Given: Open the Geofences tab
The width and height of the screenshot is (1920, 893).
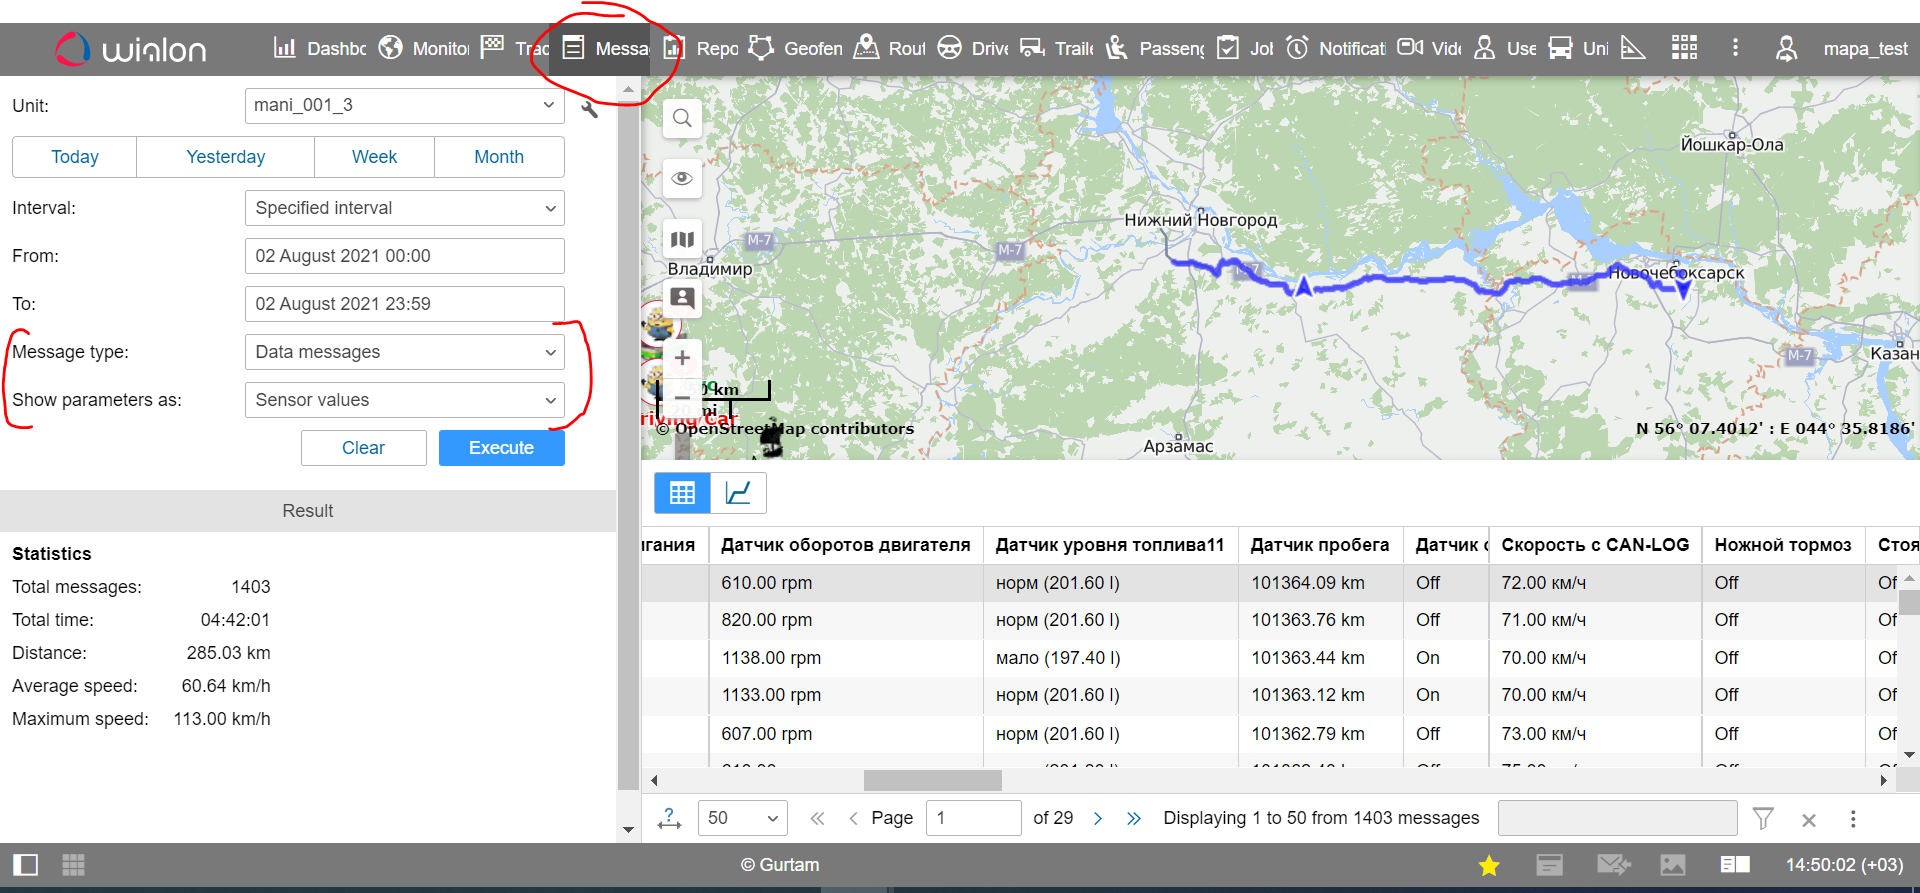Looking at the screenshot, I should tap(796, 48).
